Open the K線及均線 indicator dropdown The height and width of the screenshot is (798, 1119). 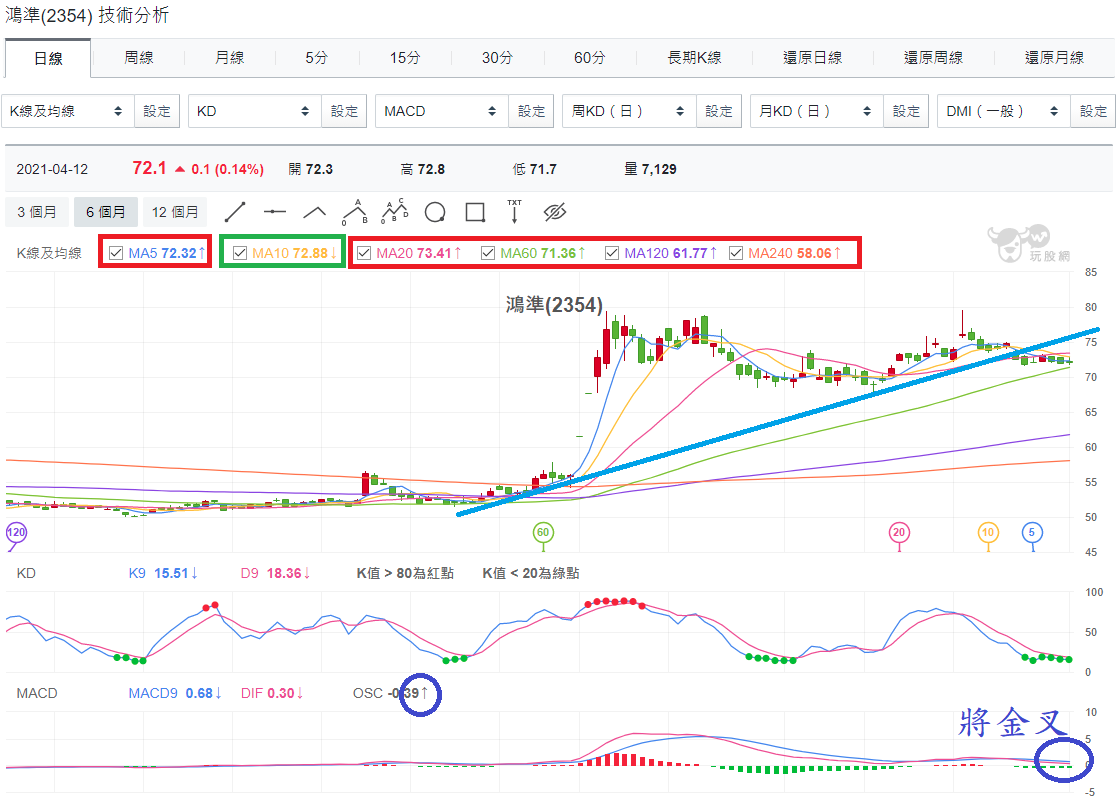(x=68, y=111)
